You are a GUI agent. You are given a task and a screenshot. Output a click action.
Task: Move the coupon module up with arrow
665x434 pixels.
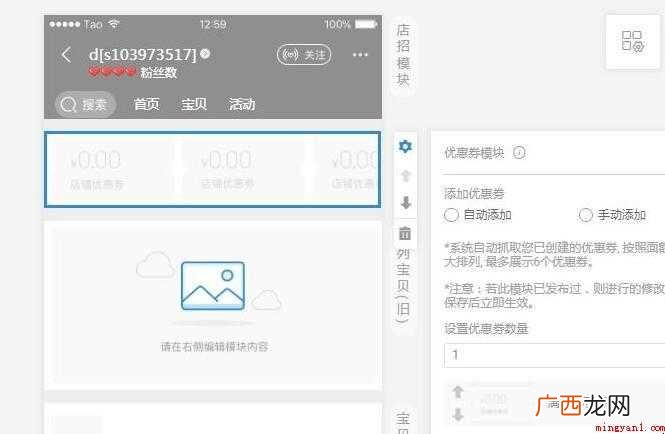click(x=405, y=175)
